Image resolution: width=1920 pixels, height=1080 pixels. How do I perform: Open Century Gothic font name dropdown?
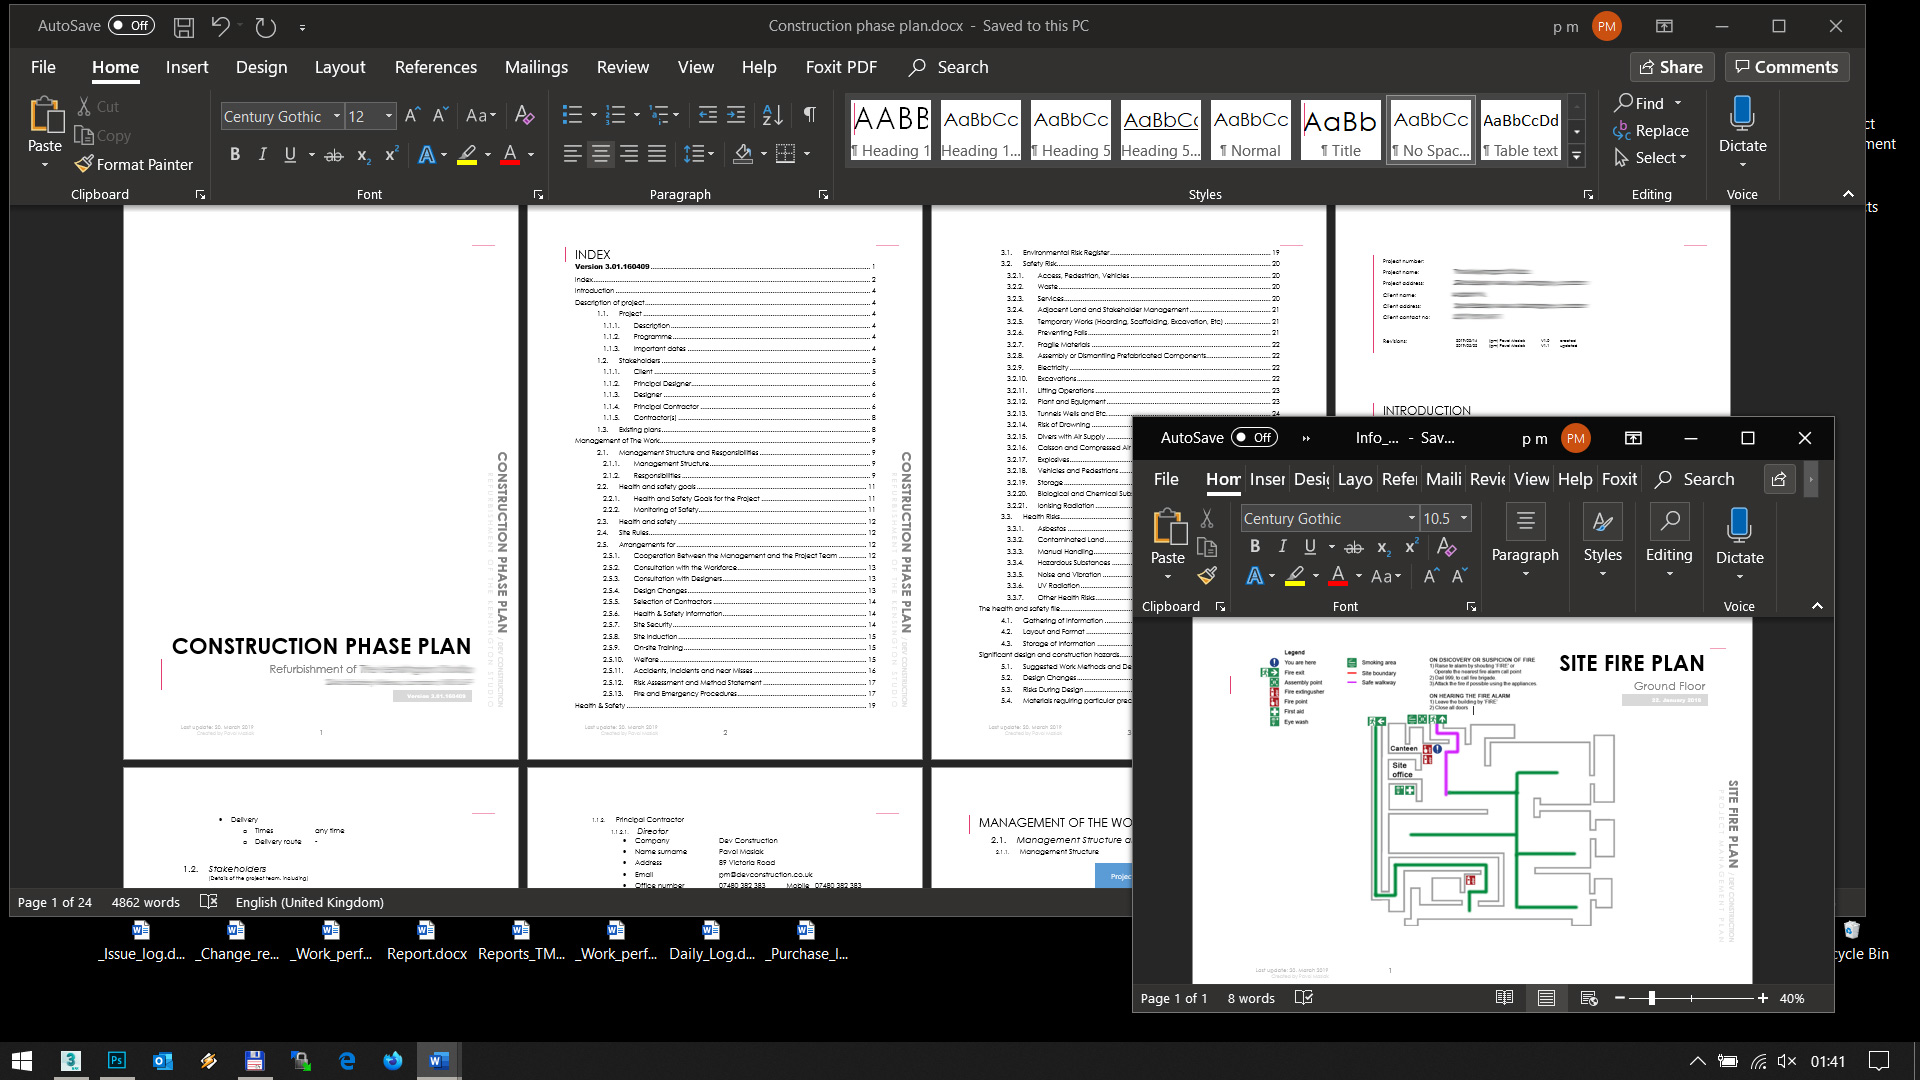coord(337,117)
